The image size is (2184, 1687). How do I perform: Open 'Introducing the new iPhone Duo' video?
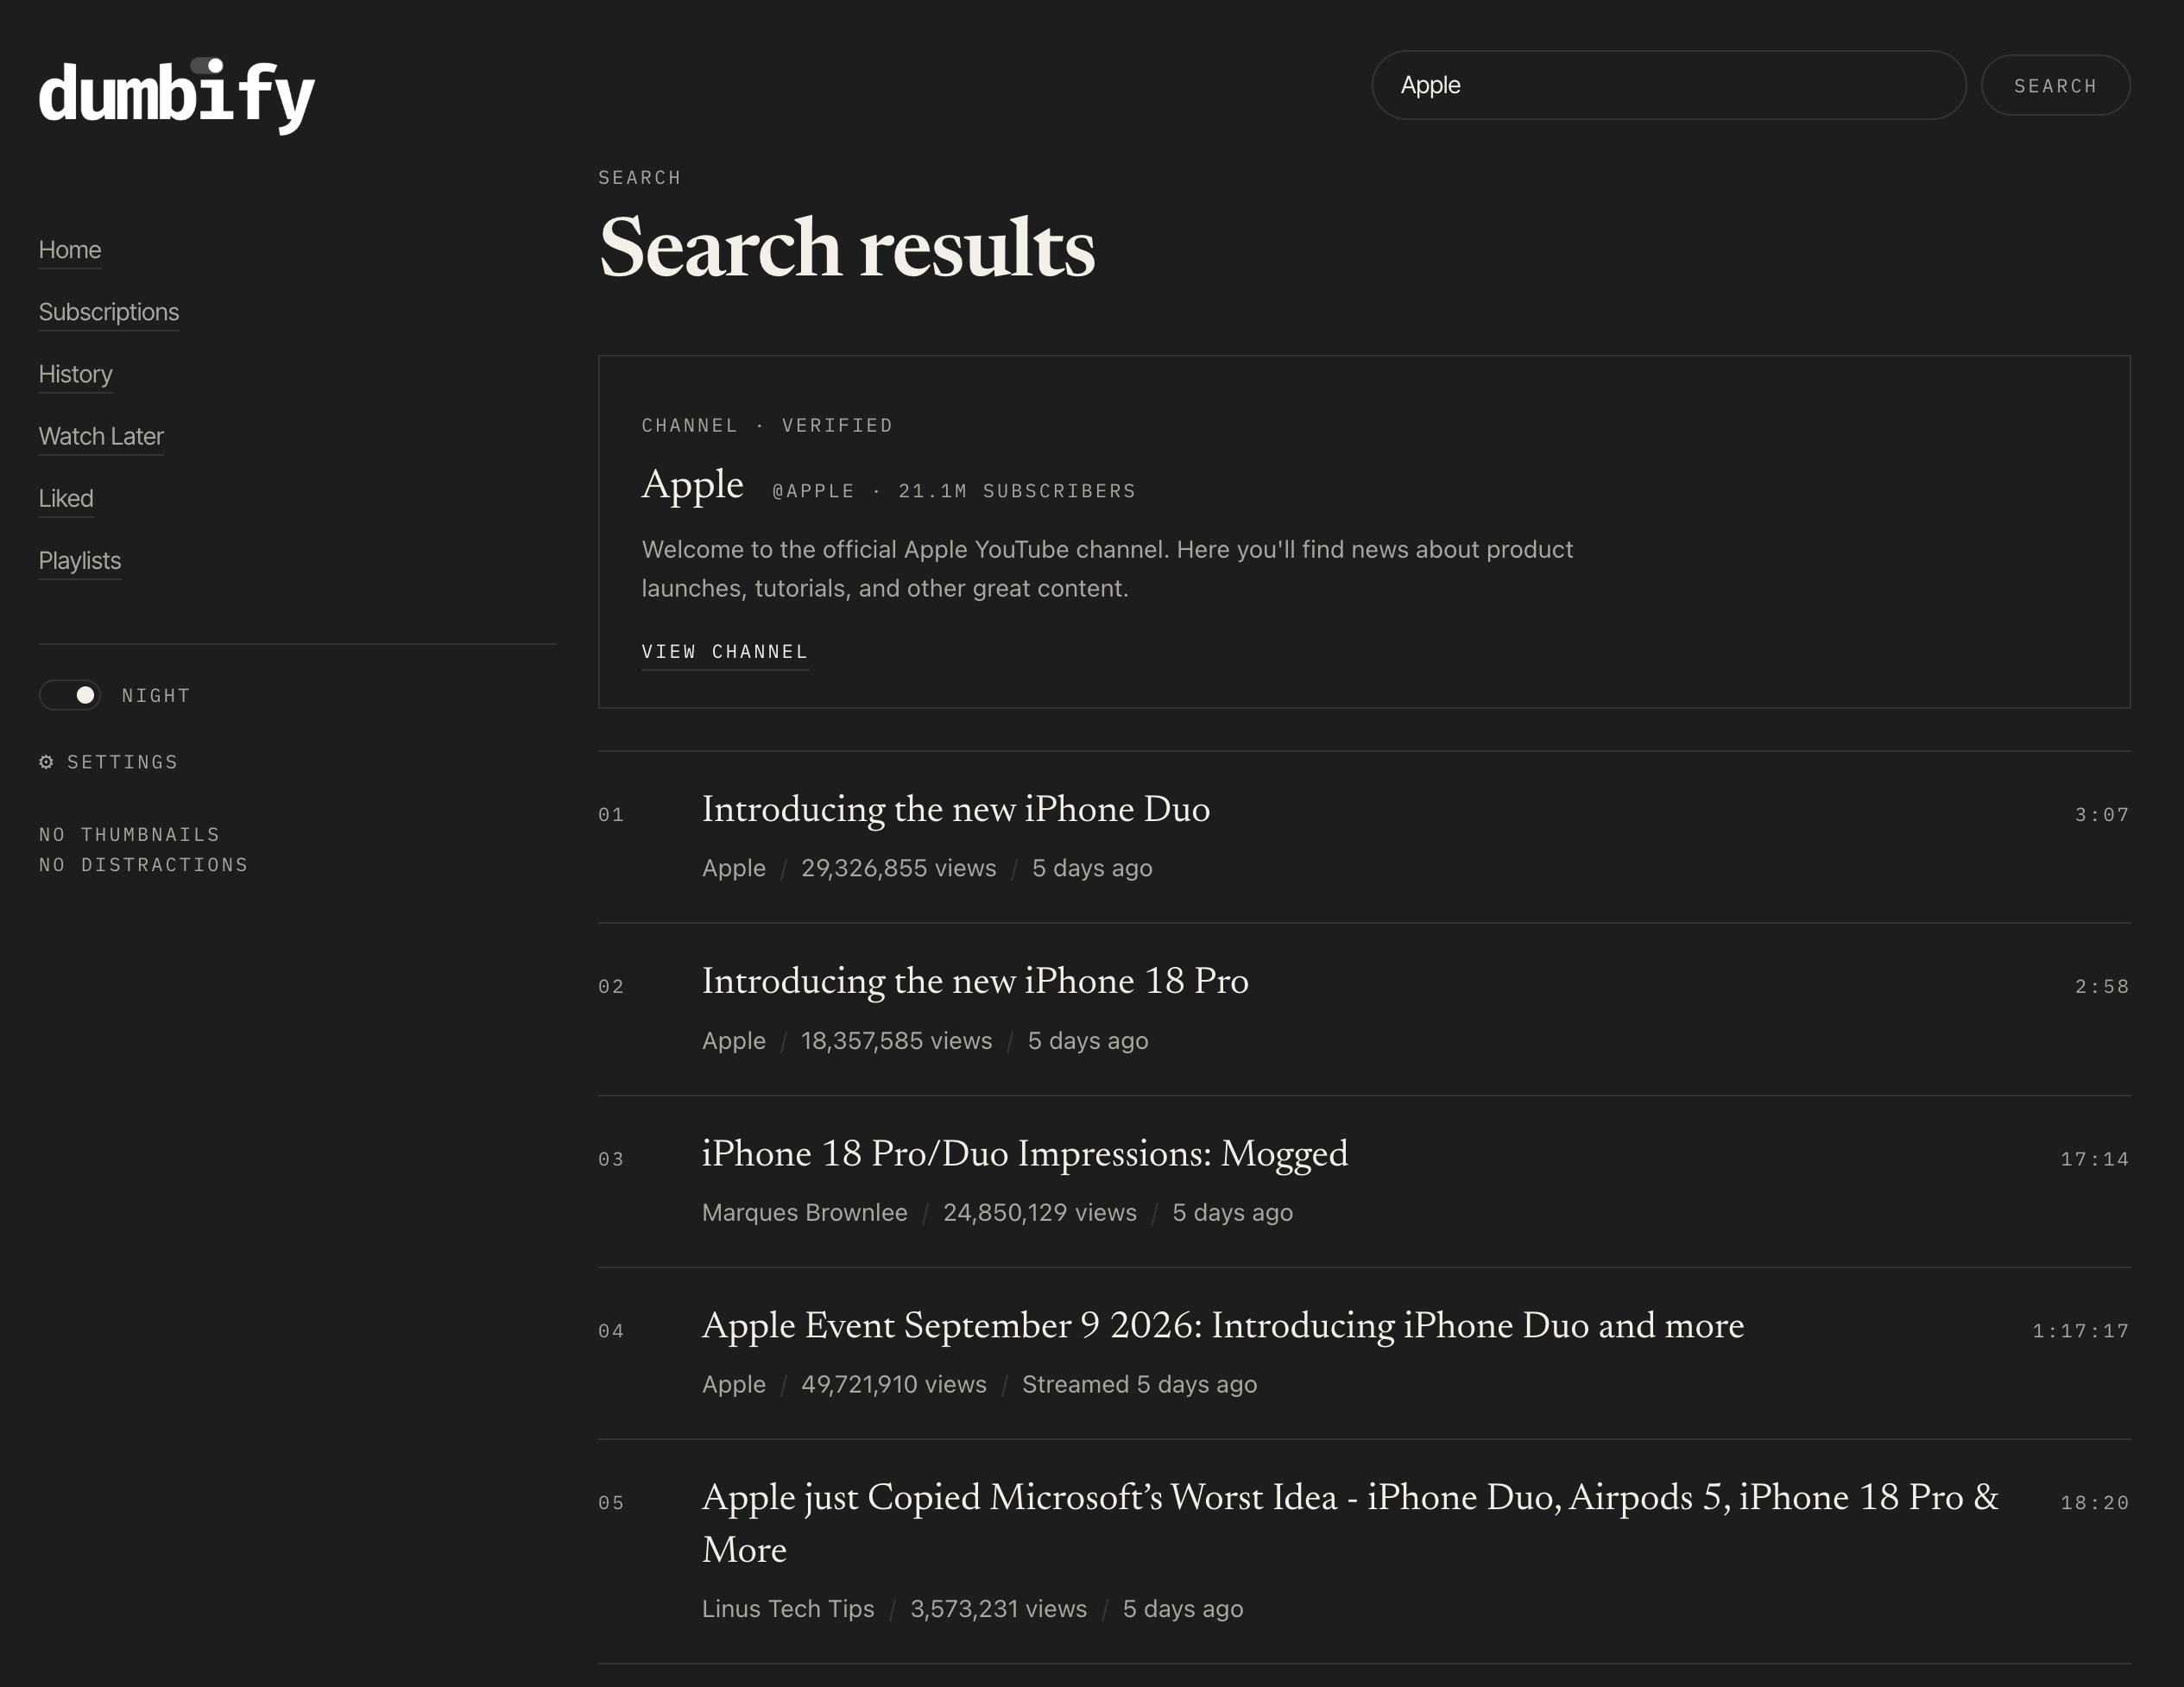(x=956, y=810)
